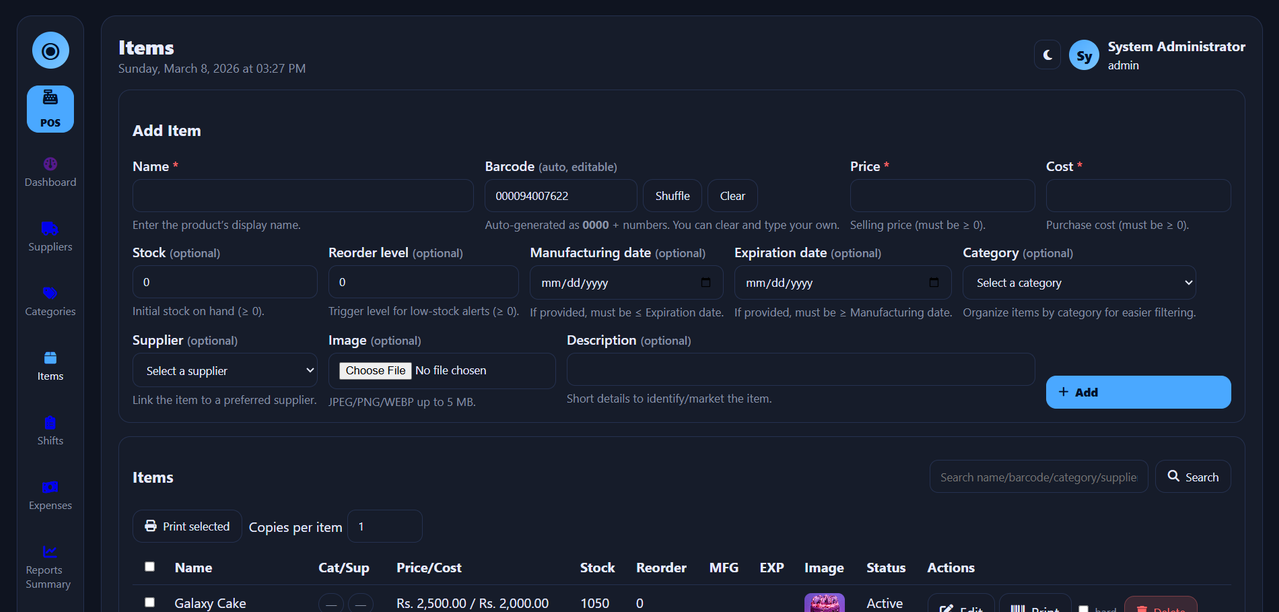Focus Copies per item field
Image resolution: width=1279 pixels, height=612 pixels.
point(385,526)
